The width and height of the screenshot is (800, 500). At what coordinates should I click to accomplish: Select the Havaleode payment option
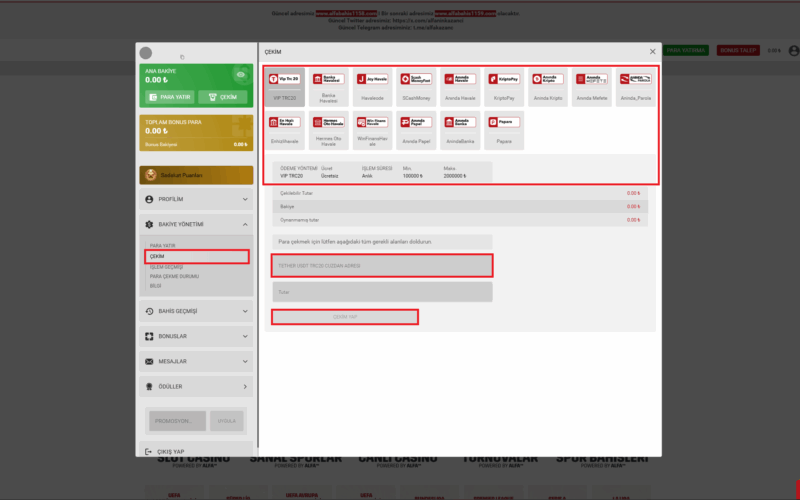(372, 87)
